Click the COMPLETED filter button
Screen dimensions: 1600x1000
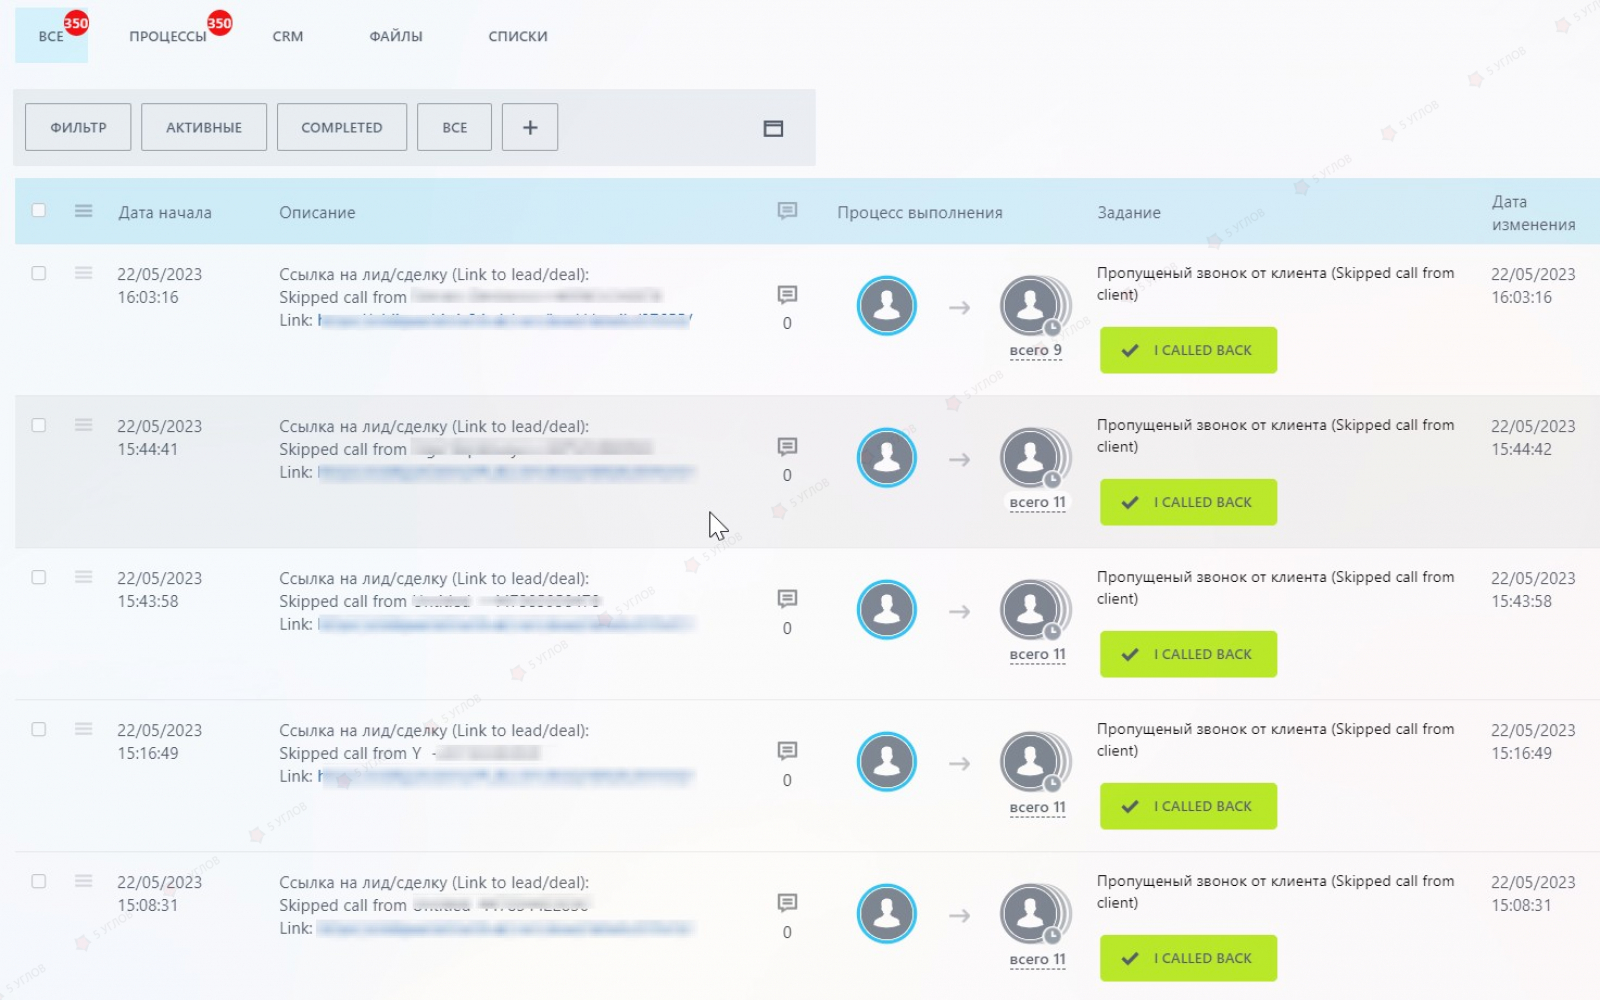[341, 127]
